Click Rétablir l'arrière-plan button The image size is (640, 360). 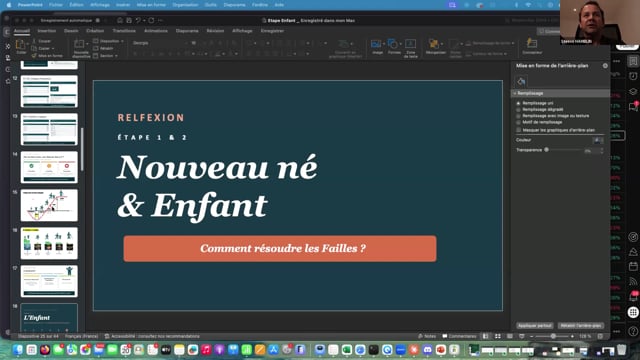[x=581, y=326]
